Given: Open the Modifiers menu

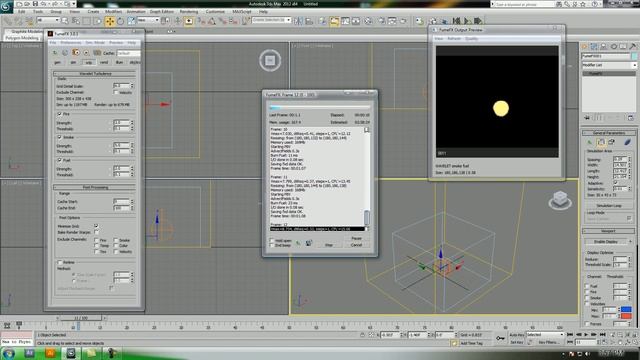Looking at the screenshot, I should 113,12.
